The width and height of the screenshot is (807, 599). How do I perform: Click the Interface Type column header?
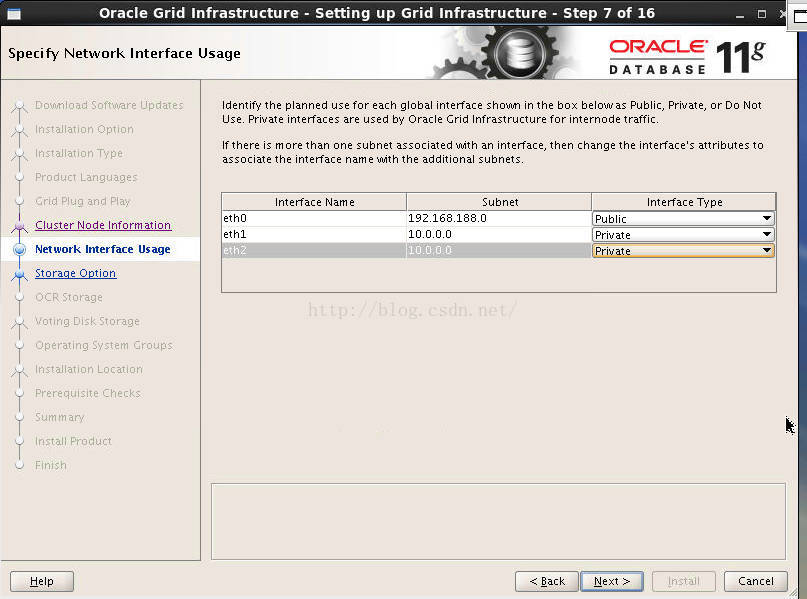[684, 202]
